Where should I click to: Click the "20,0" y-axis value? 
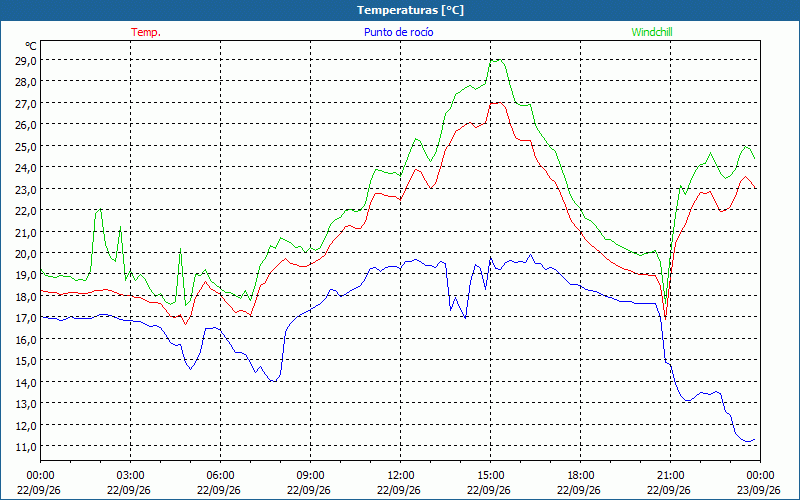click(x=26, y=254)
